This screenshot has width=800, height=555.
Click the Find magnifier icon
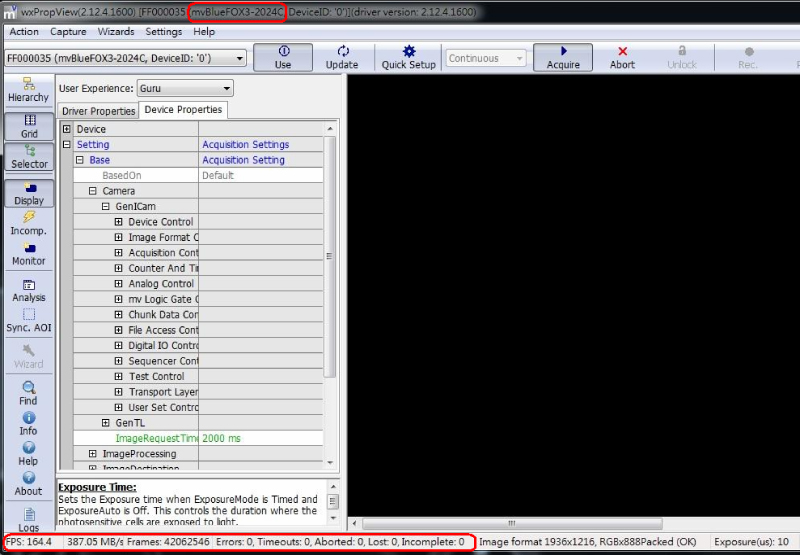click(28, 388)
